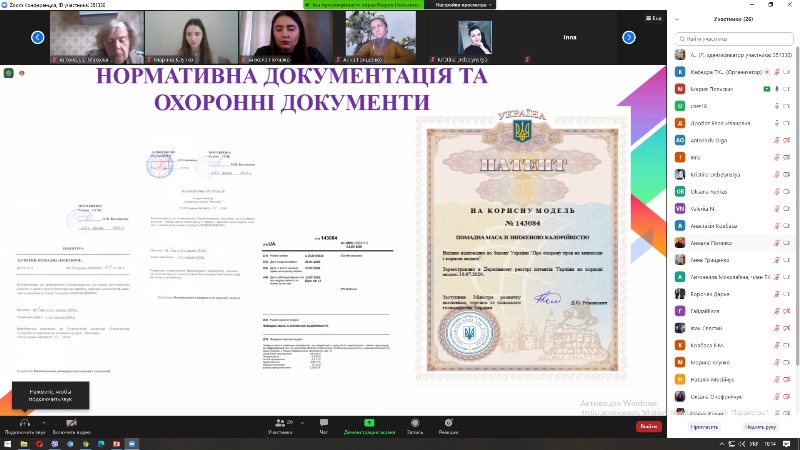Click the Invite button in participants panel
800x450 pixels.
(705, 427)
